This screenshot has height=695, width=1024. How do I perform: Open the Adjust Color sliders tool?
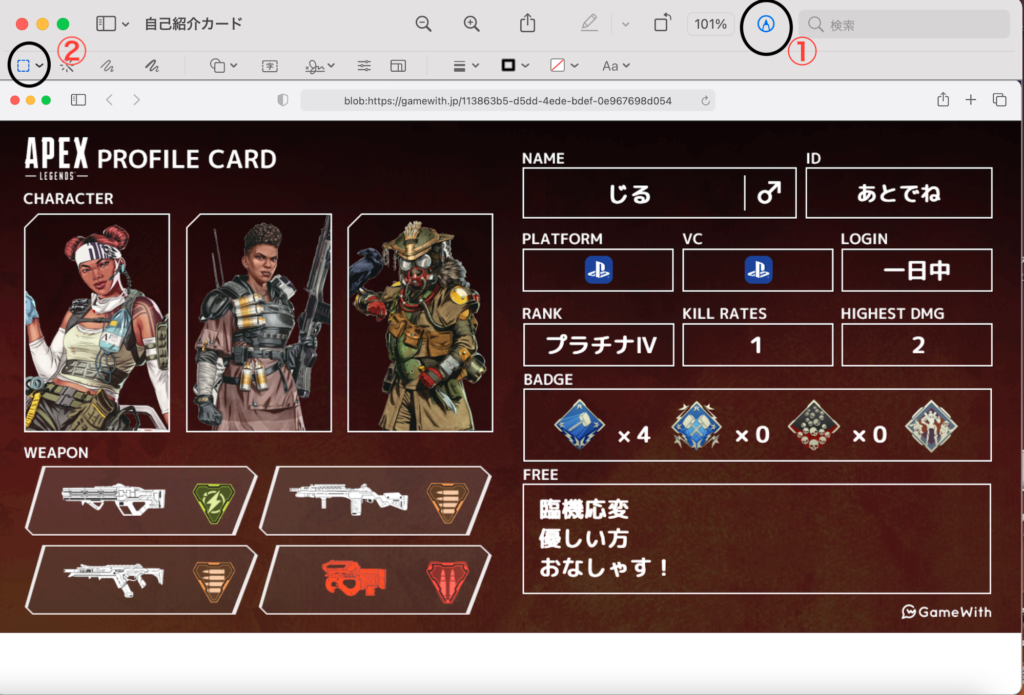click(x=365, y=66)
